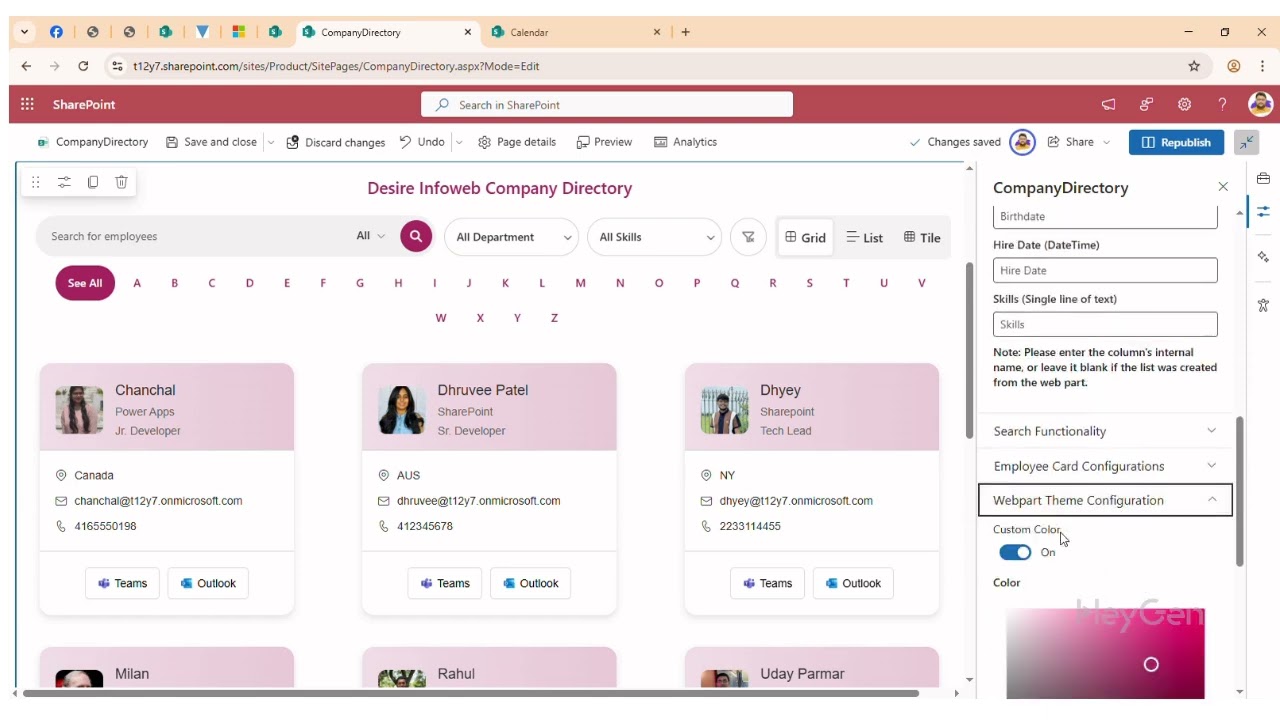The image size is (1280, 720).
Task: Collapse the content pane with arrows icon
Action: [x=1247, y=142]
